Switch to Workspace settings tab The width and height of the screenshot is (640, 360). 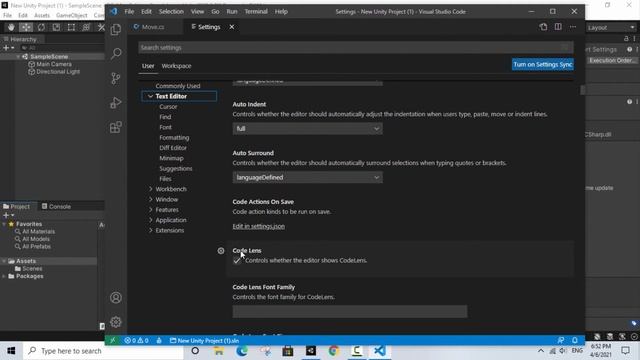[176, 66]
